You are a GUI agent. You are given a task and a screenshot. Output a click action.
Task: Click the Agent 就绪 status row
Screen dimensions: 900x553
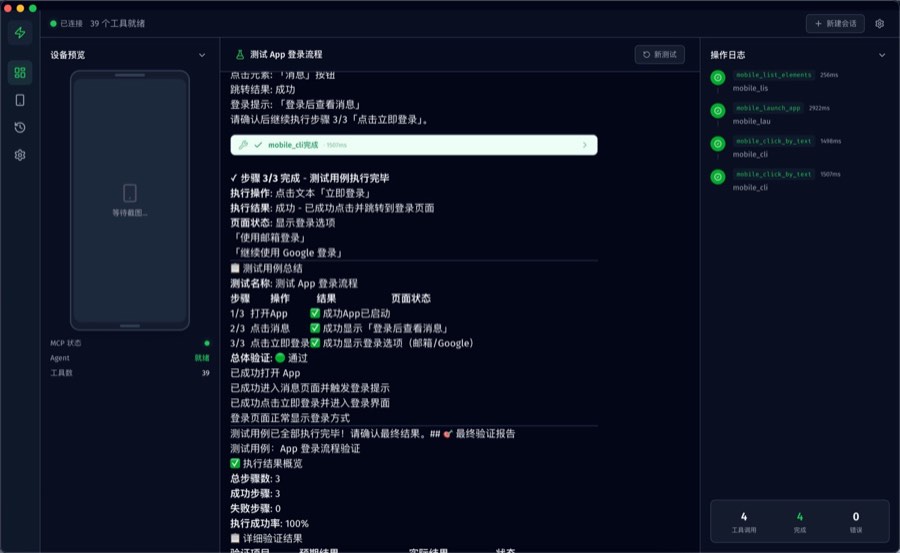tap(130, 358)
